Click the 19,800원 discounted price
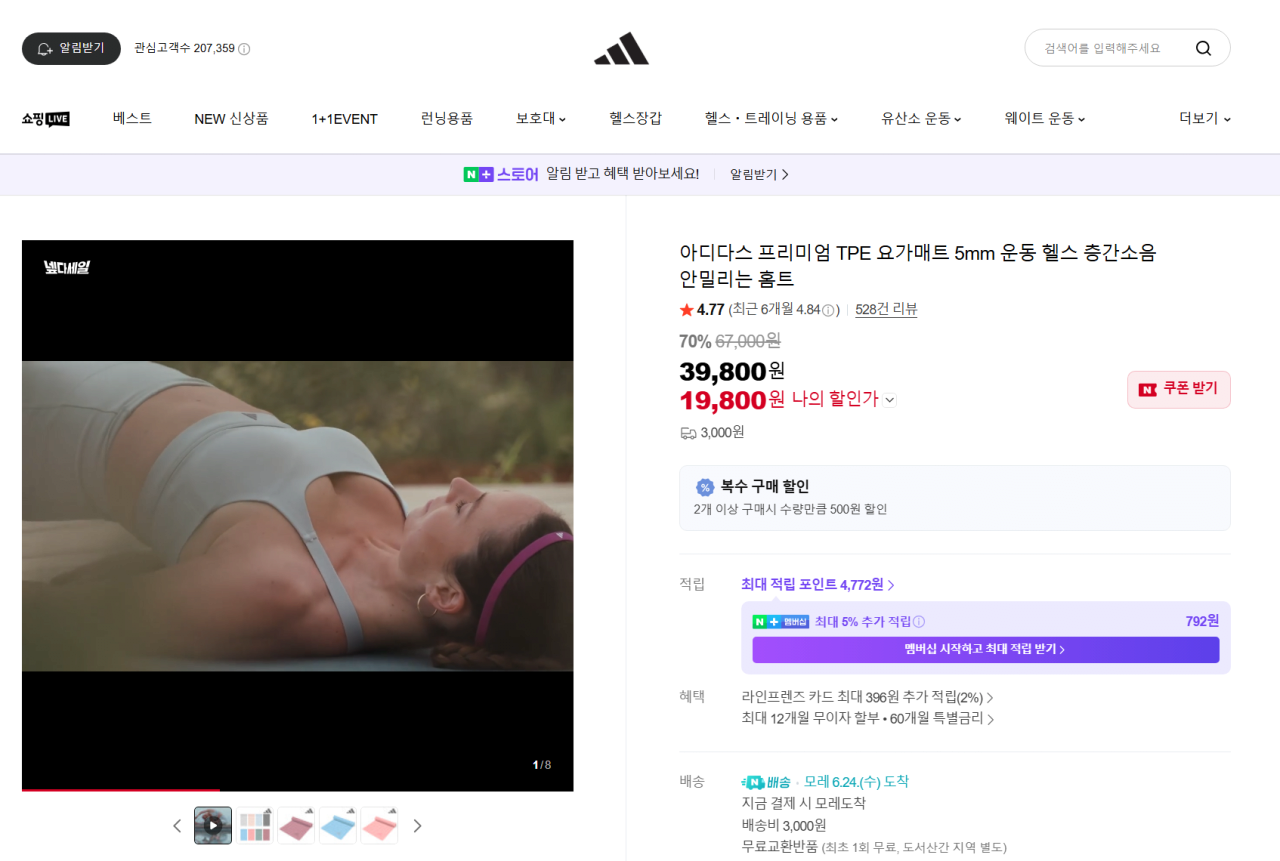1280x861 pixels. tap(732, 400)
